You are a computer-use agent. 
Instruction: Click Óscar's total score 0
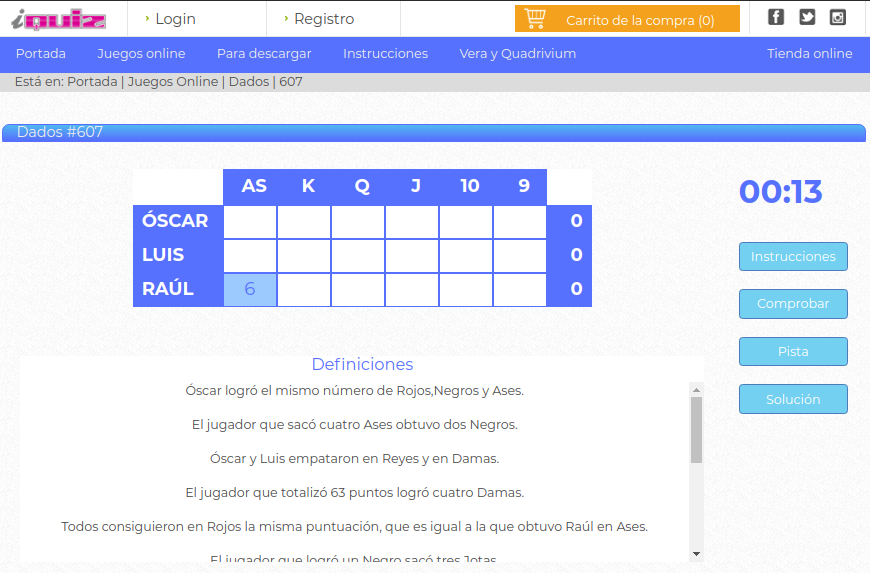576,221
